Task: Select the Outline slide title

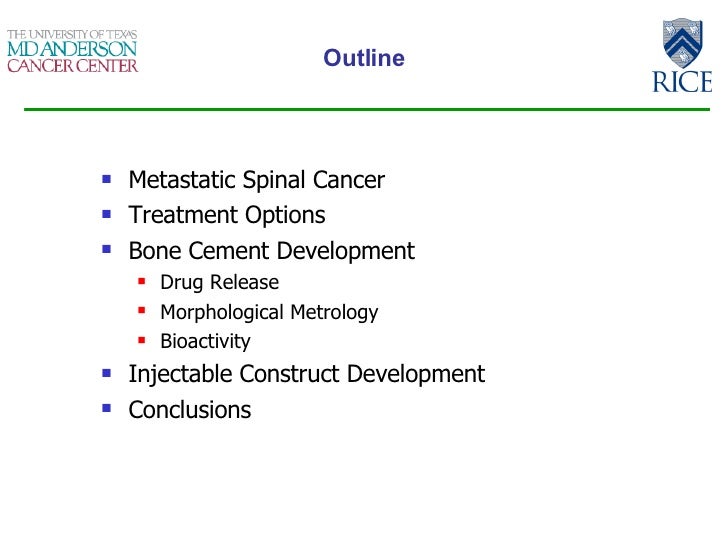Action: click(x=364, y=58)
